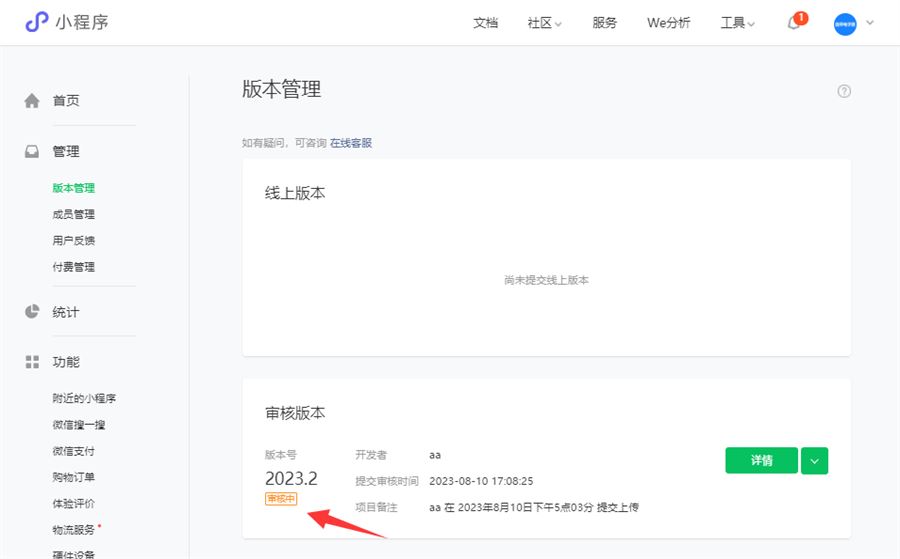Click the user account avatar
Viewport: 900px width, 559px height.
[x=845, y=23]
